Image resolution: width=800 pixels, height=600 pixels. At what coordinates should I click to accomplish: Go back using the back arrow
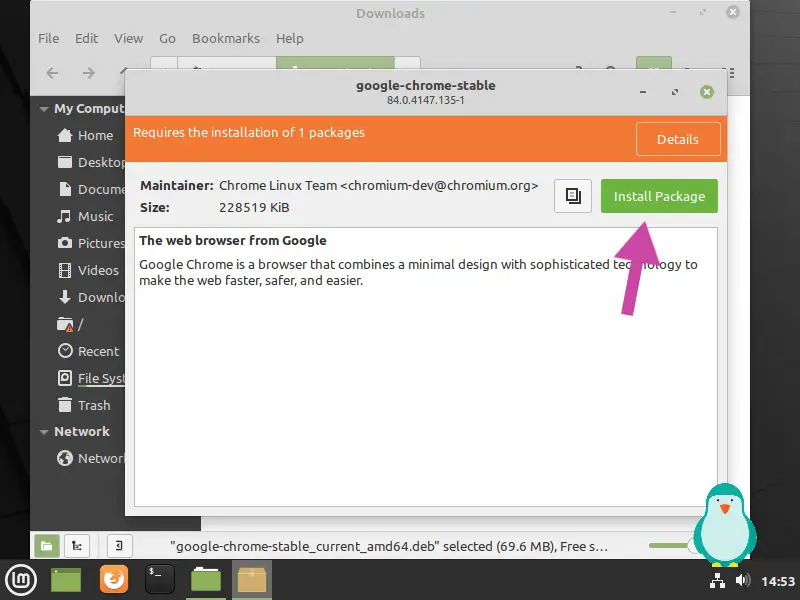click(52, 73)
